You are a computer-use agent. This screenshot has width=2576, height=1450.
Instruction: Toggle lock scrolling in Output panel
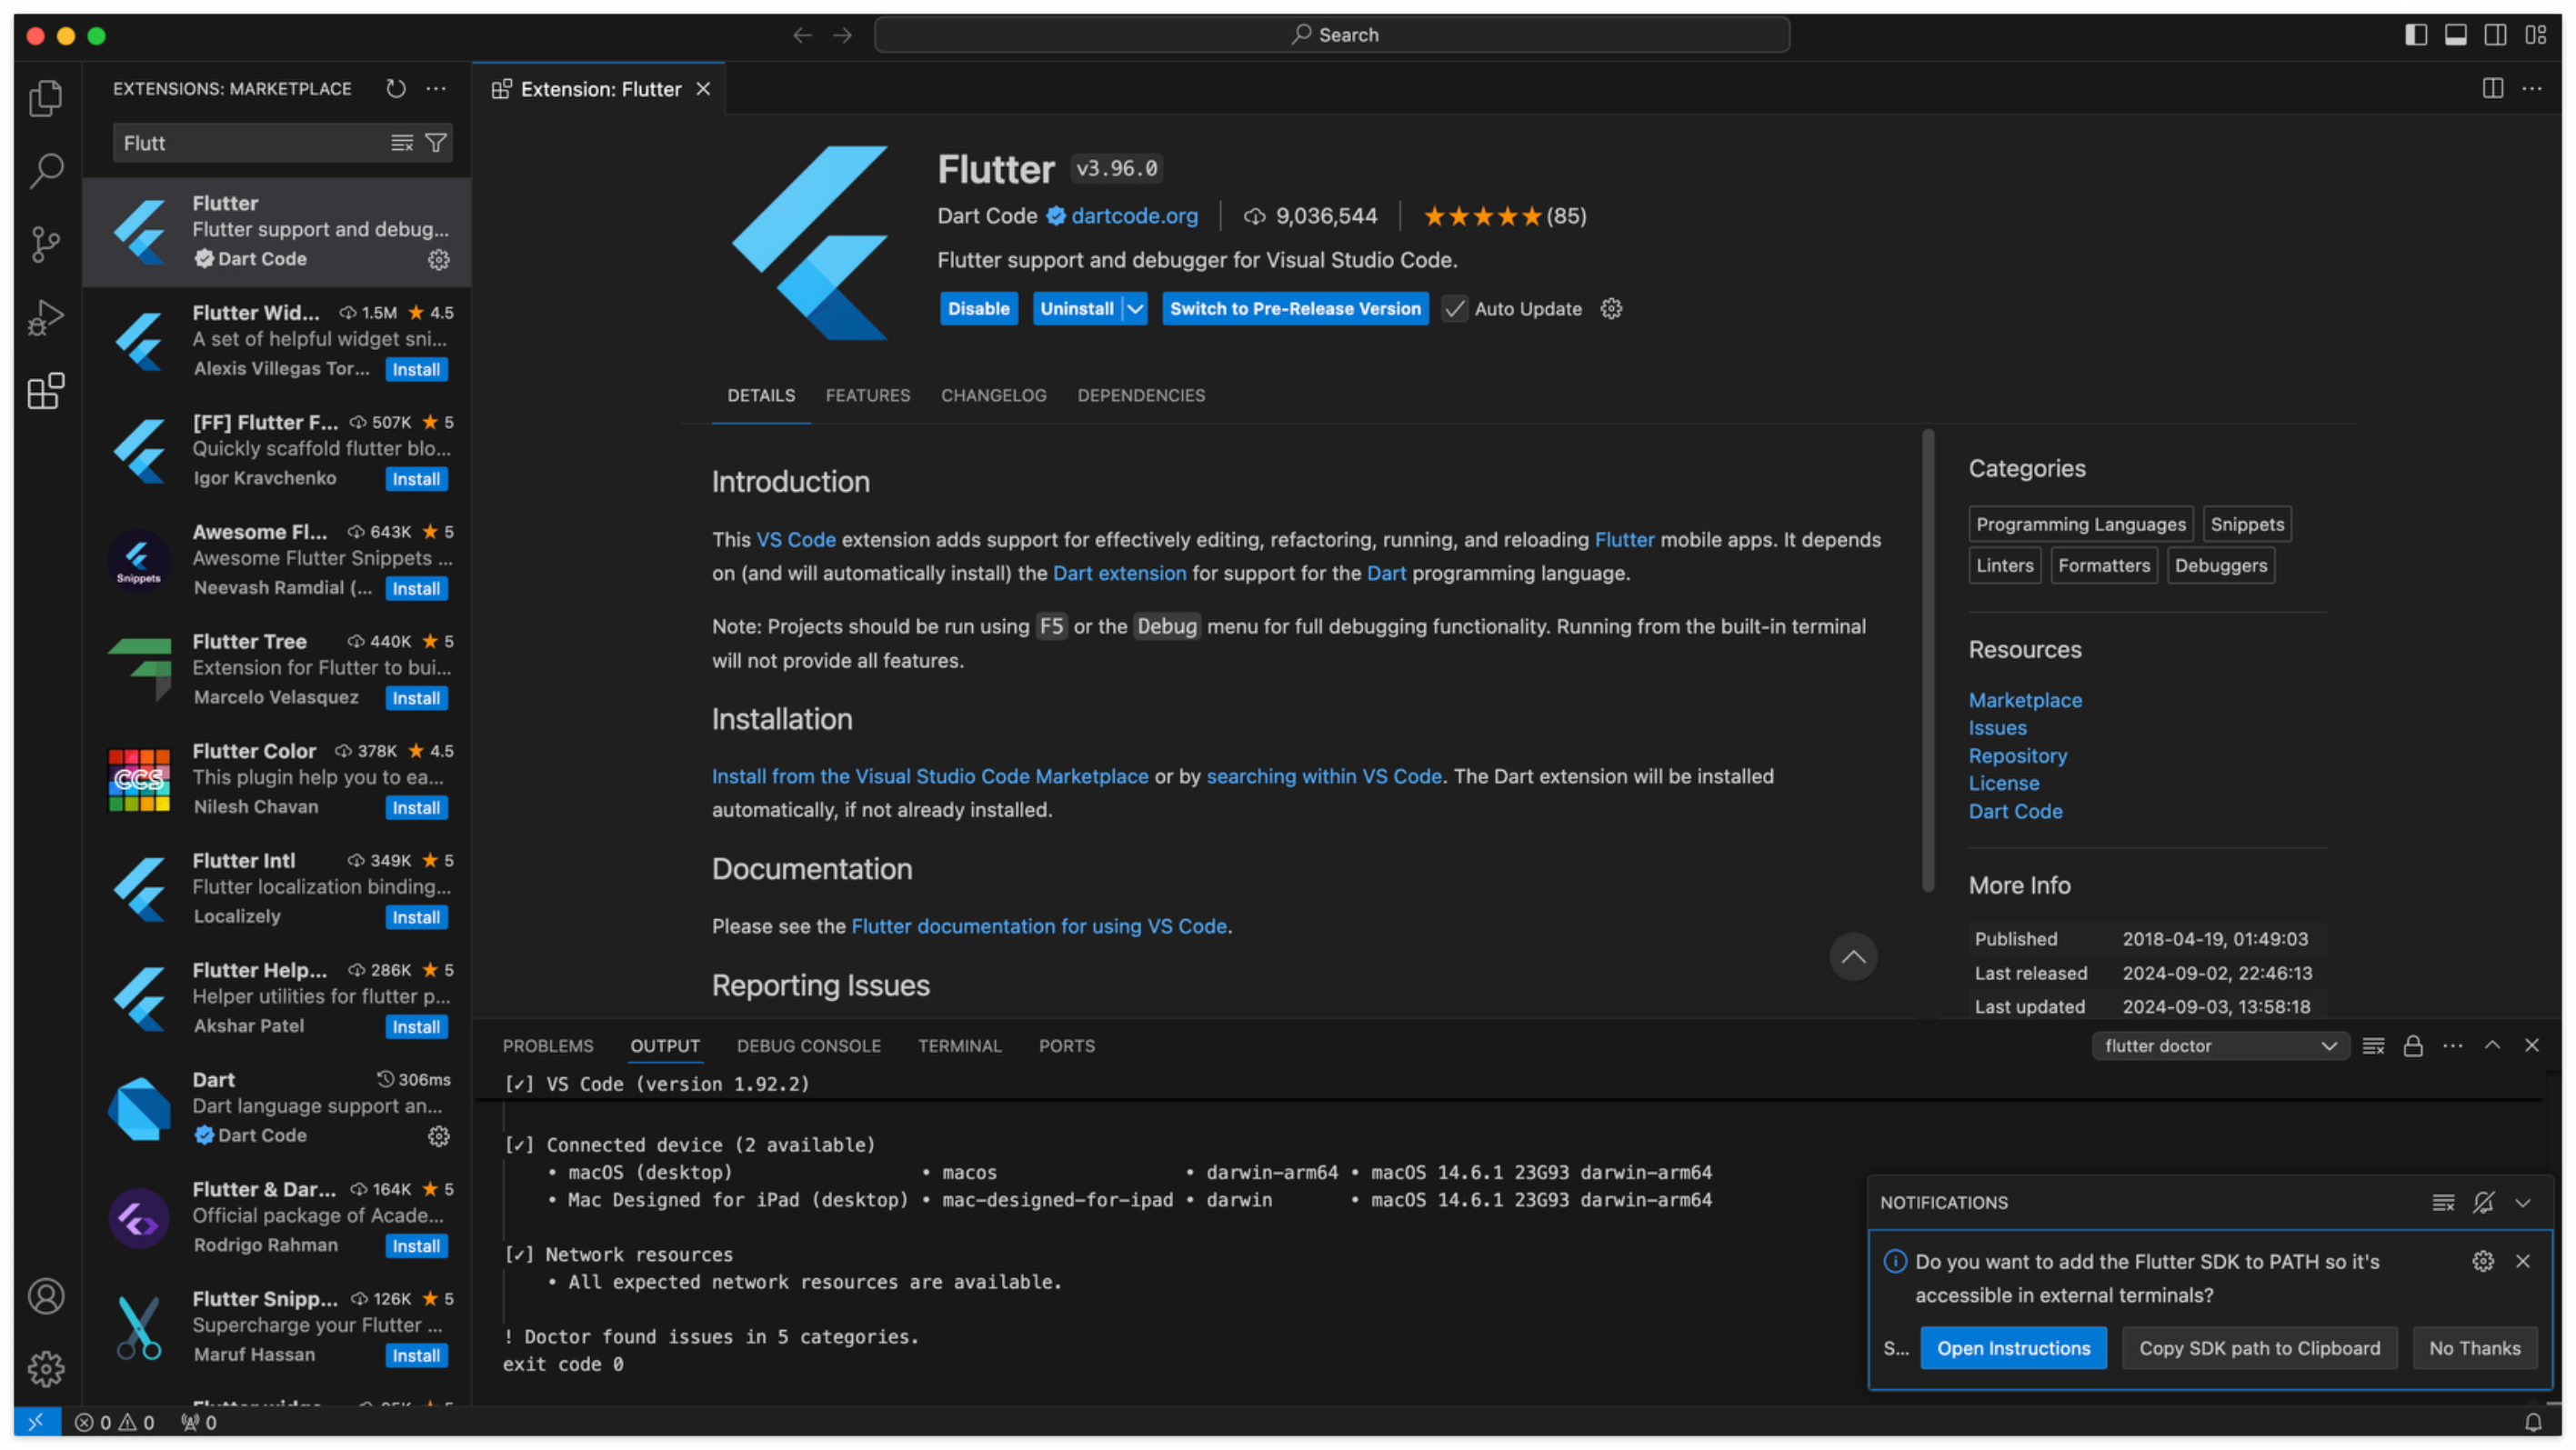point(2412,1045)
